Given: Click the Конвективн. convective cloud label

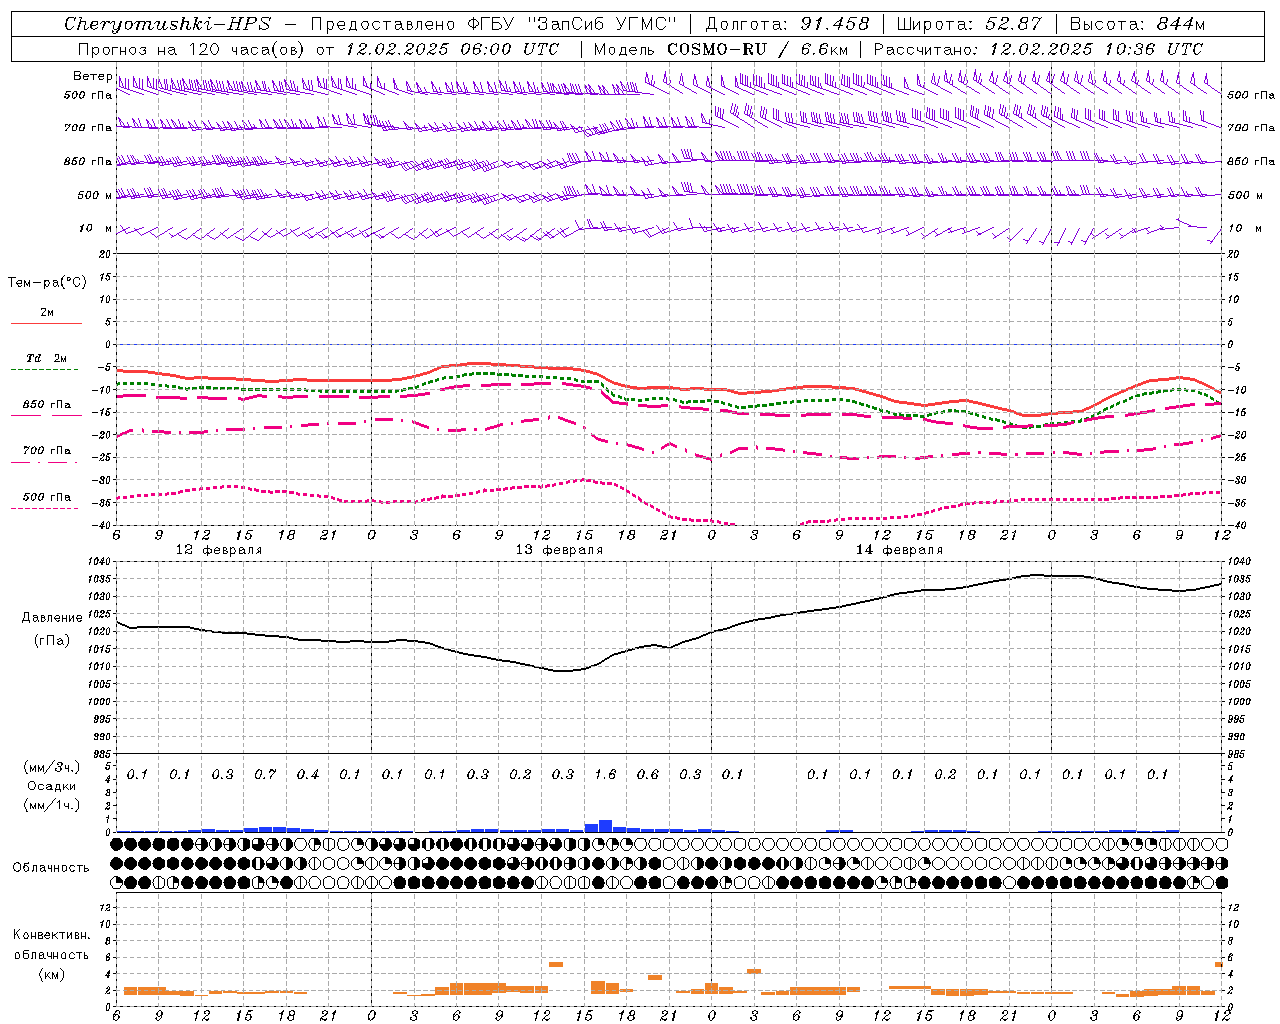Looking at the screenshot, I should coord(51,935).
